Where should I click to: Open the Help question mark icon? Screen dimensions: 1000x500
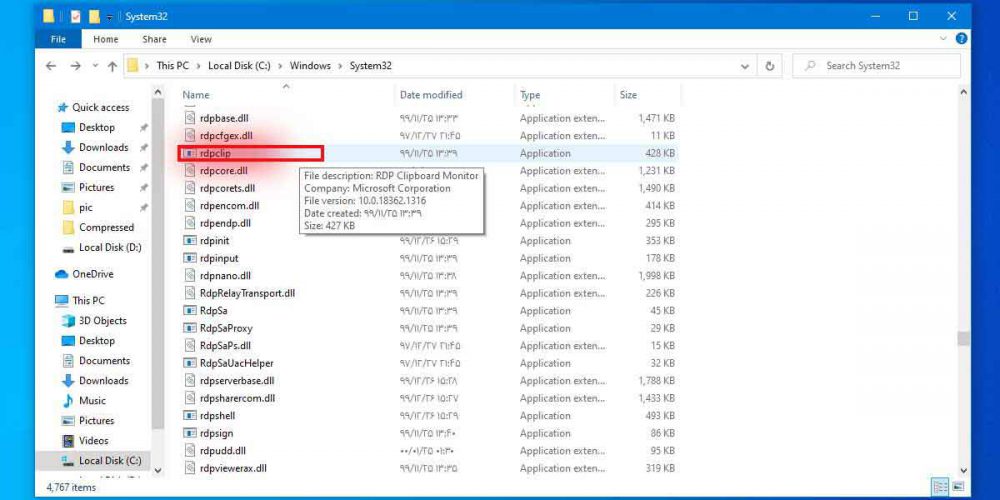coord(961,39)
